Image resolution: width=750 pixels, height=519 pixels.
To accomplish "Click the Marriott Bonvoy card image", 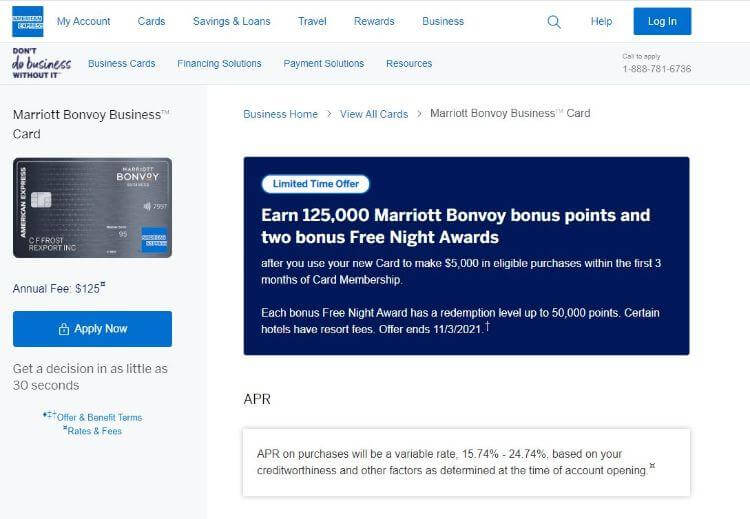I will [x=92, y=208].
